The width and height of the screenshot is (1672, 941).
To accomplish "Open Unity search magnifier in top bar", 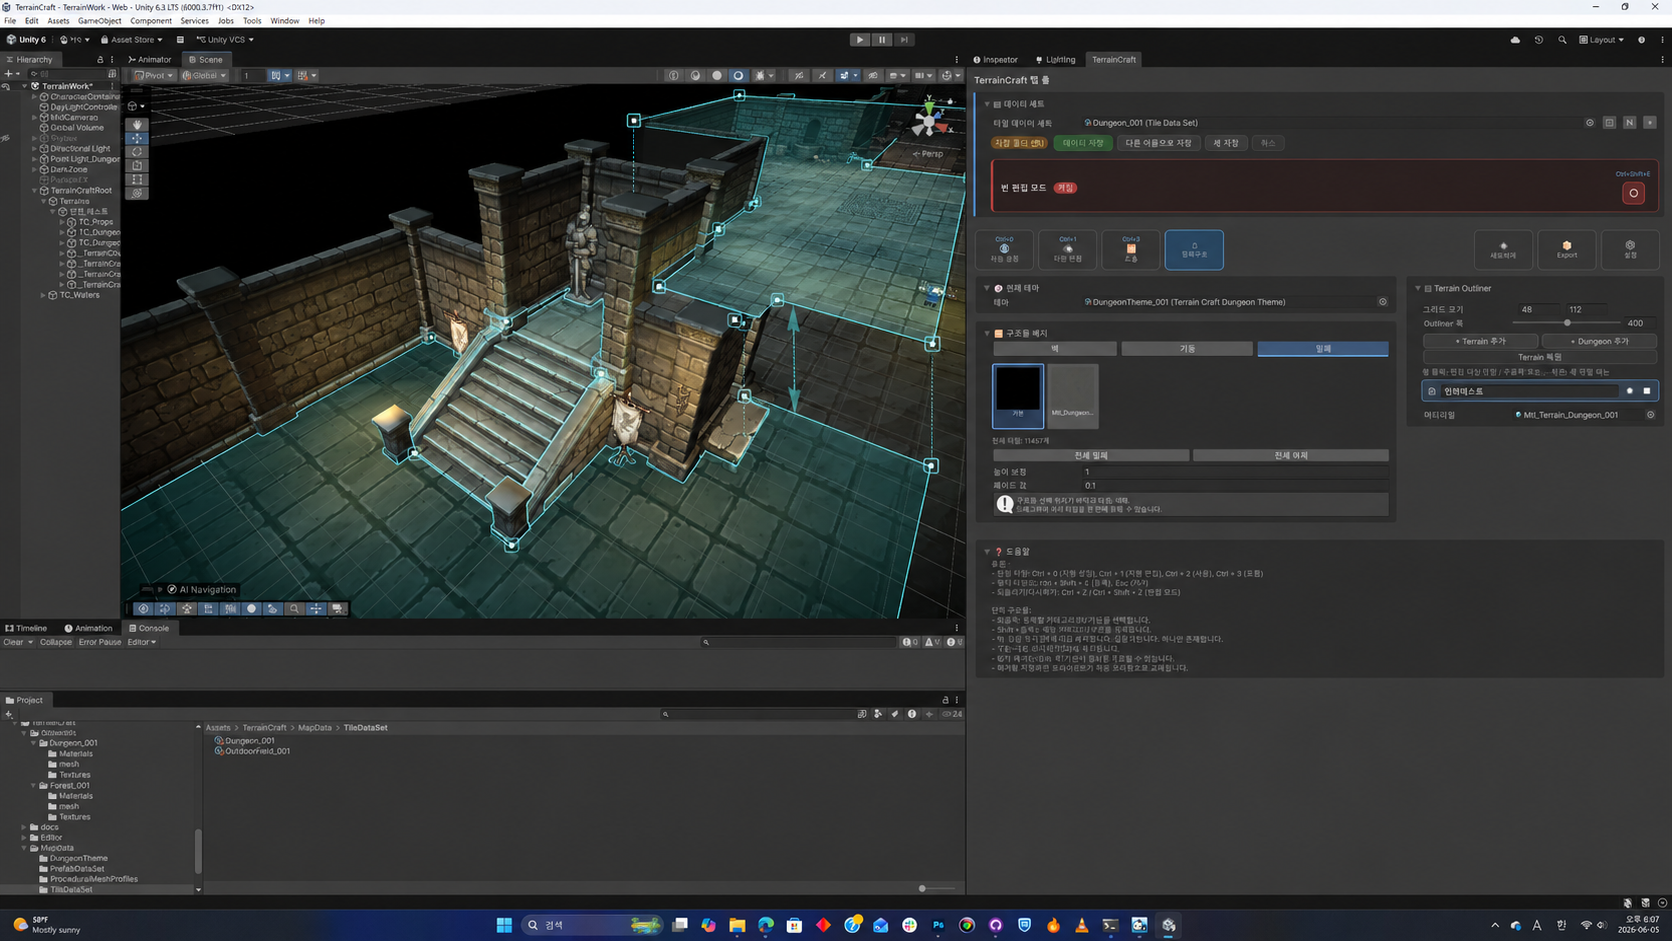I will 1562,40.
